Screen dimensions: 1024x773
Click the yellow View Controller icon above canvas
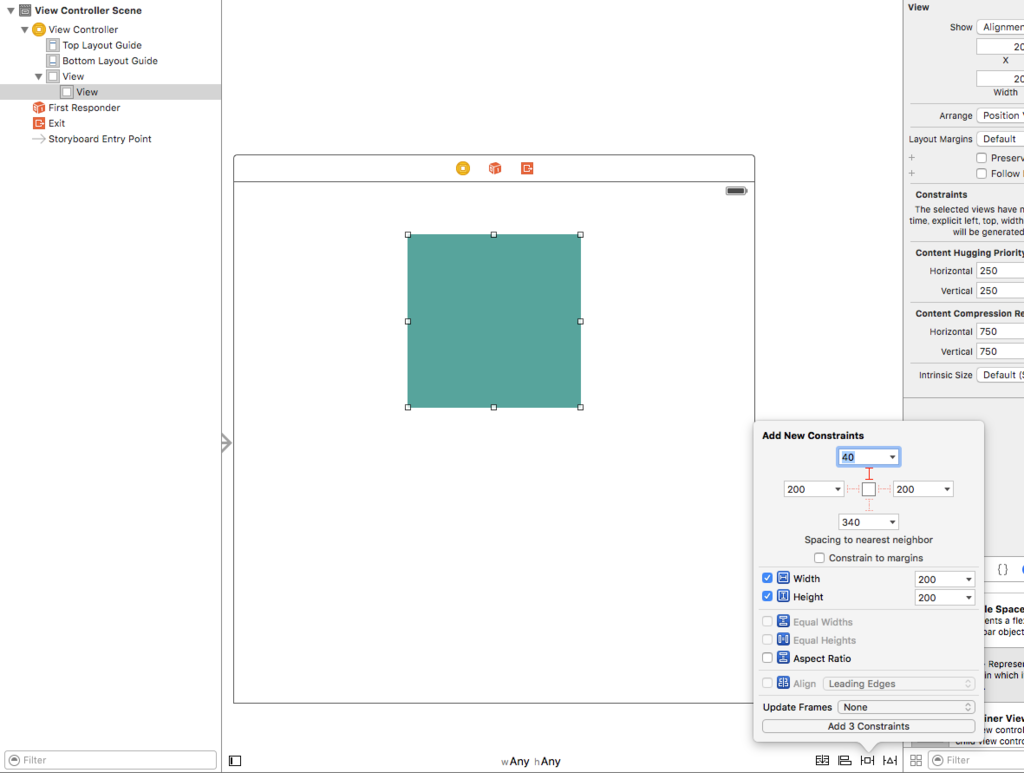(462, 168)
